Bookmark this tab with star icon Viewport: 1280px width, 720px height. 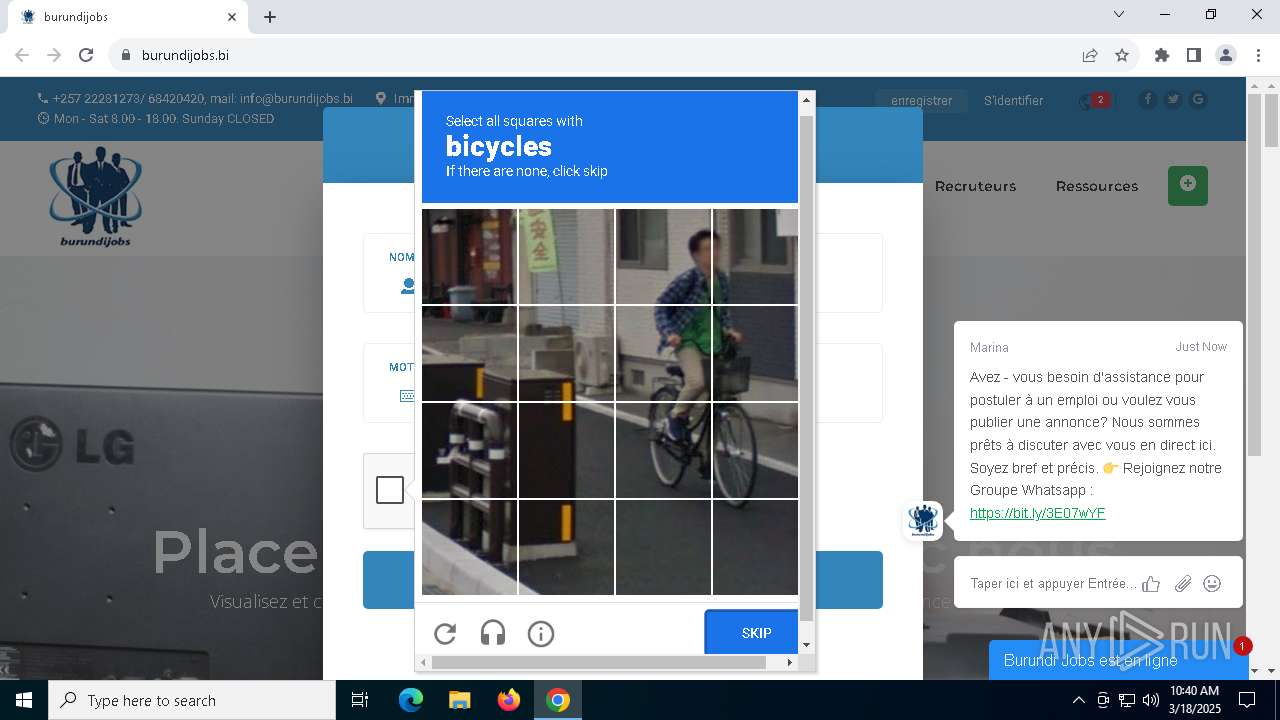point(1122,55)
